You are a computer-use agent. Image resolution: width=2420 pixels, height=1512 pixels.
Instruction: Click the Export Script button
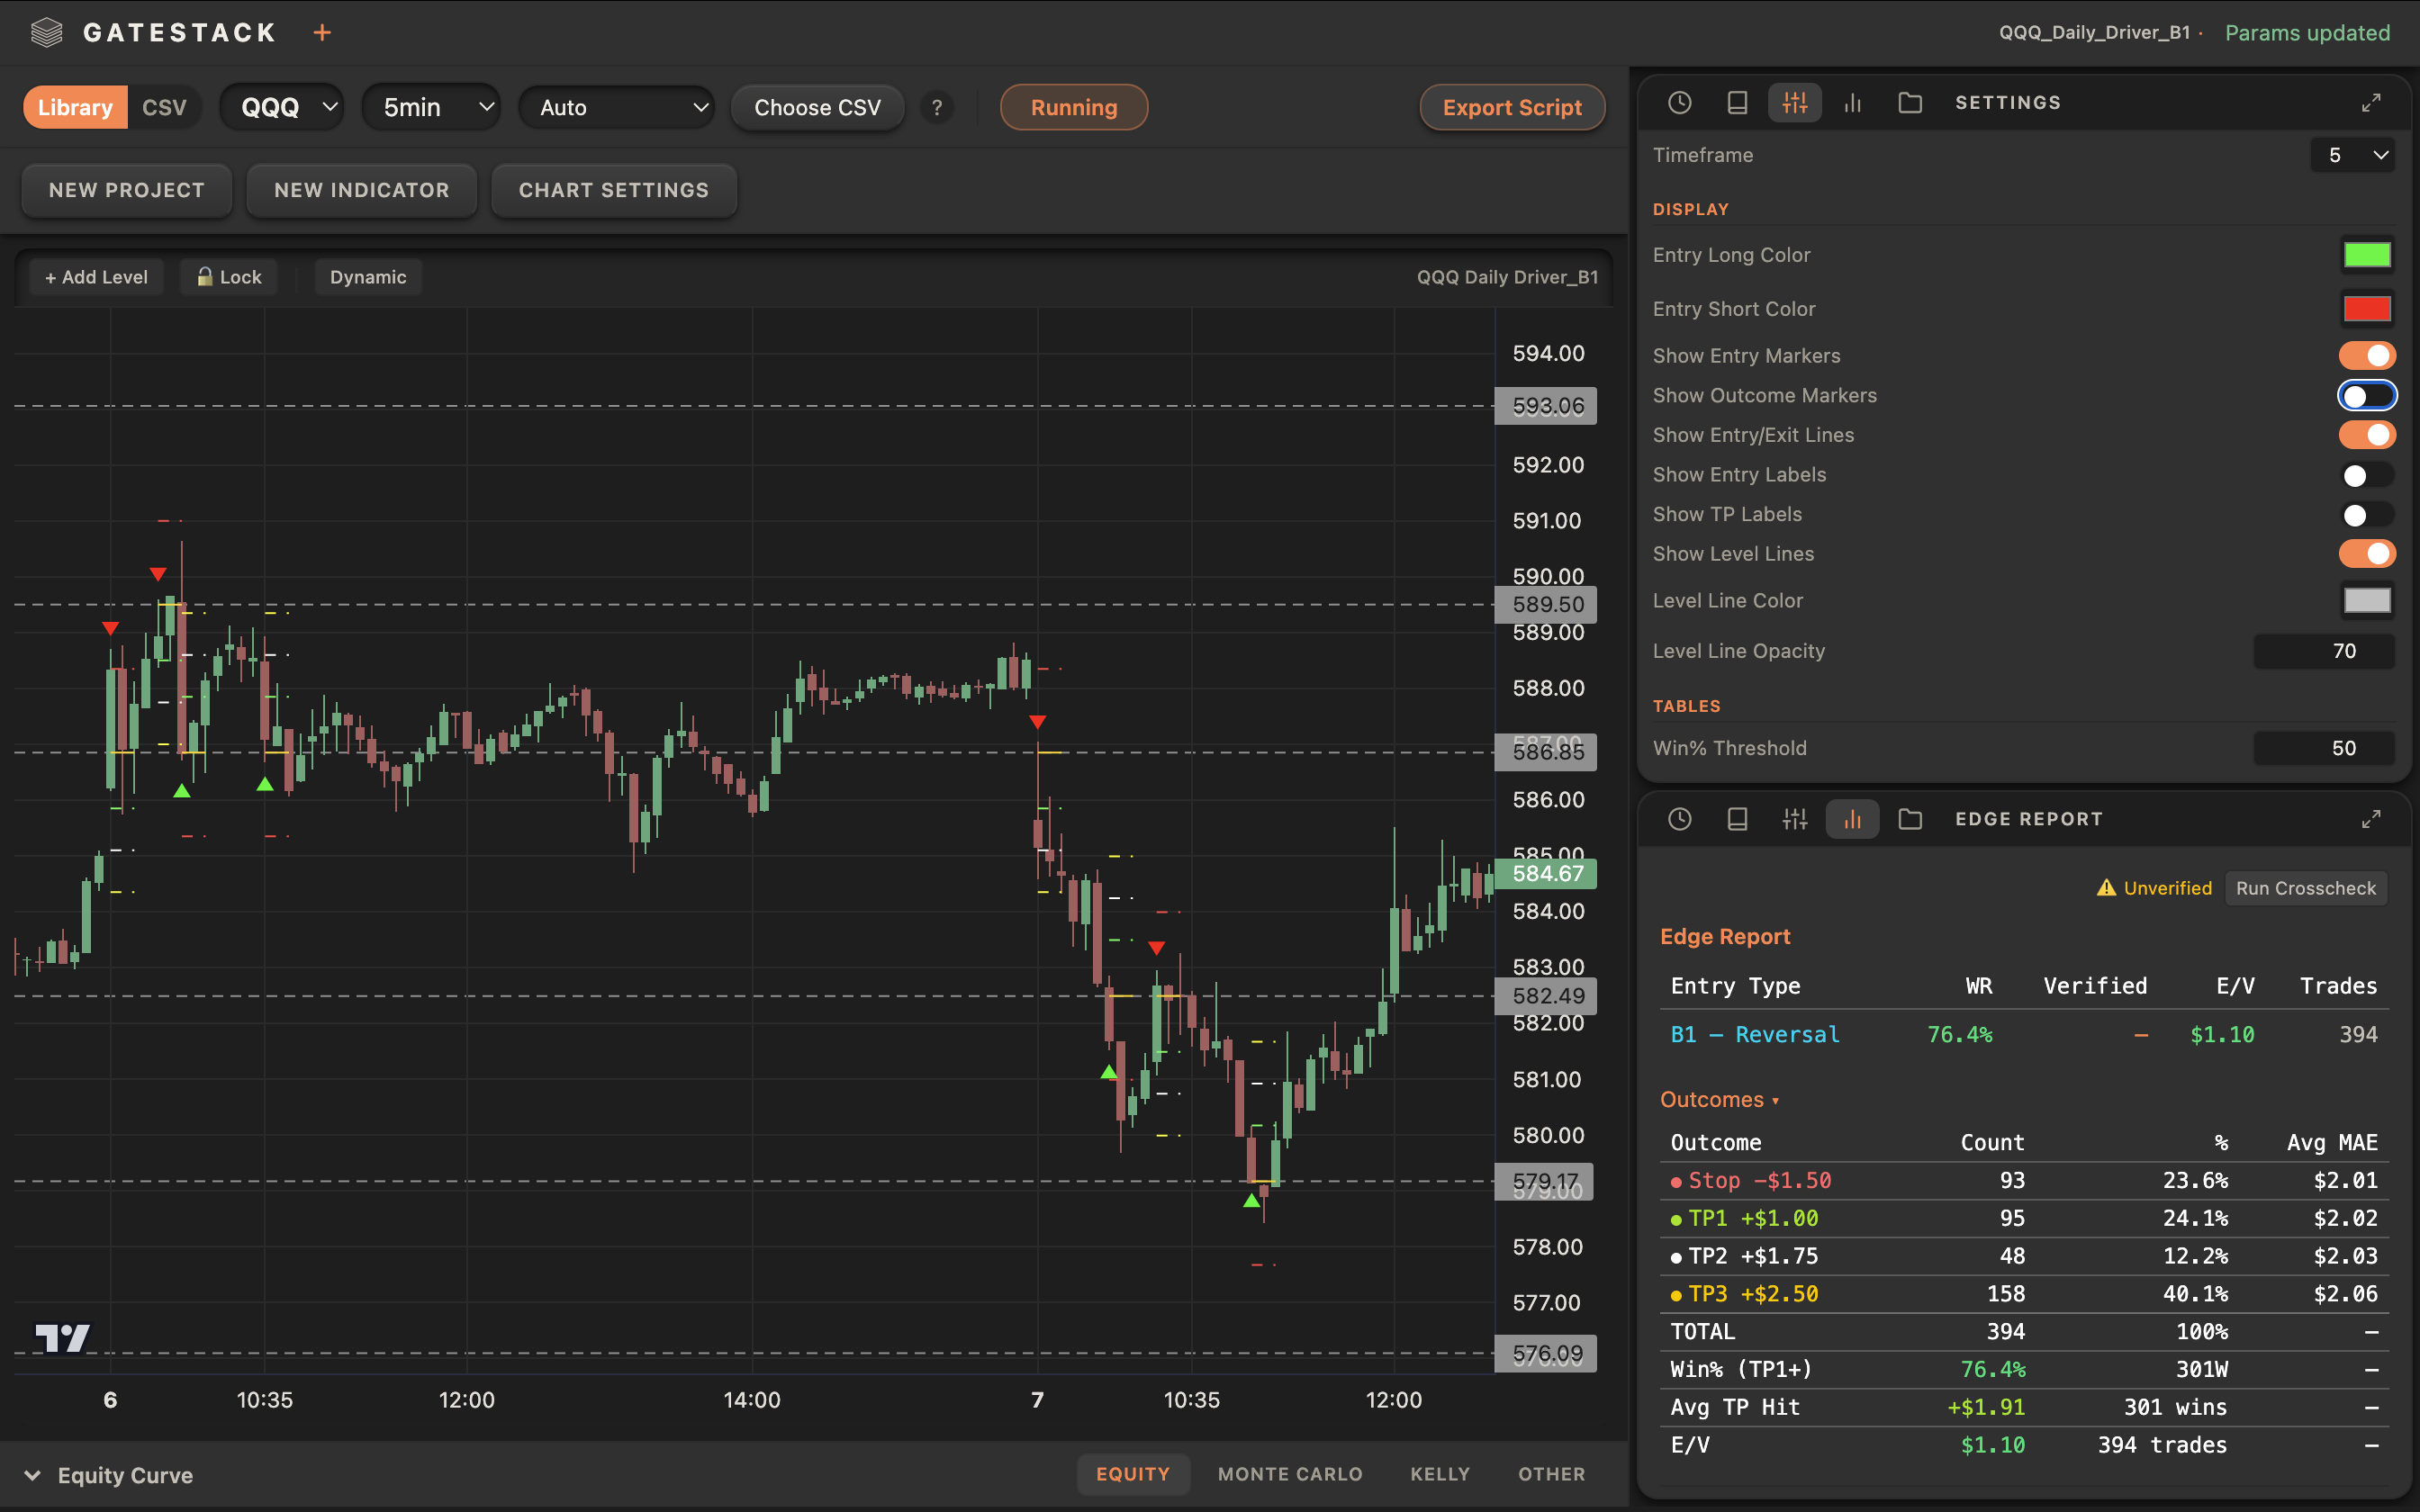[1511, 107]
